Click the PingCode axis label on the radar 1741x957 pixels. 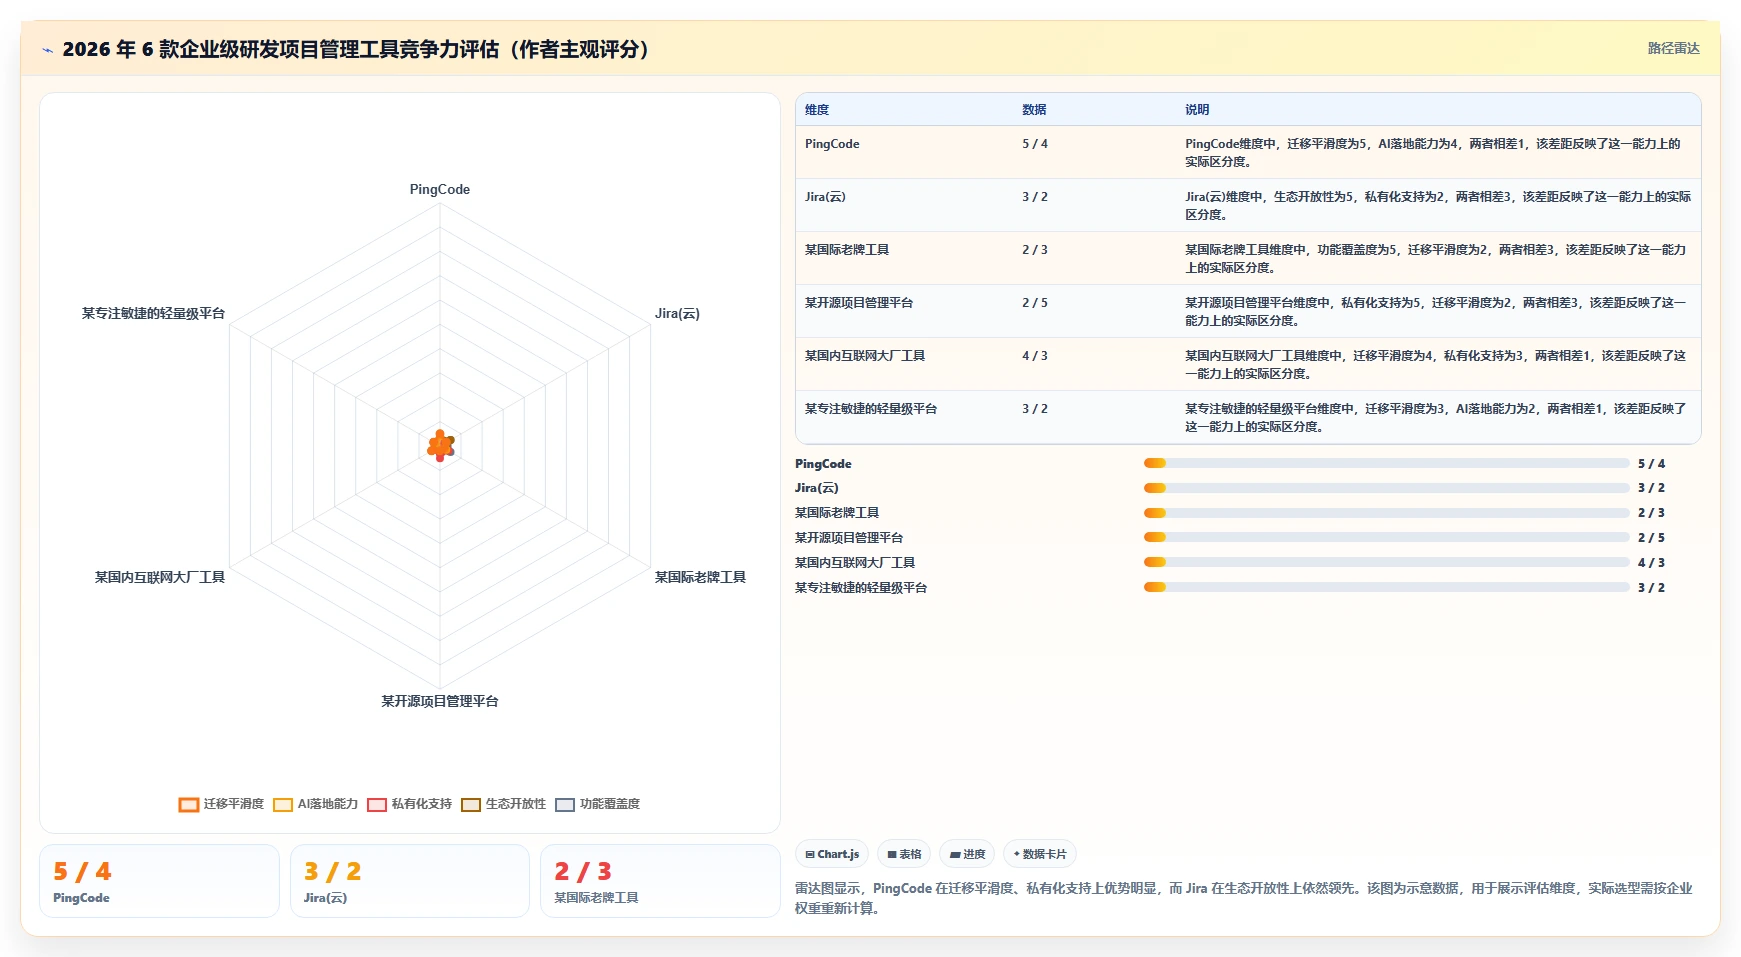pyautogui.click(x=440, y=189)
